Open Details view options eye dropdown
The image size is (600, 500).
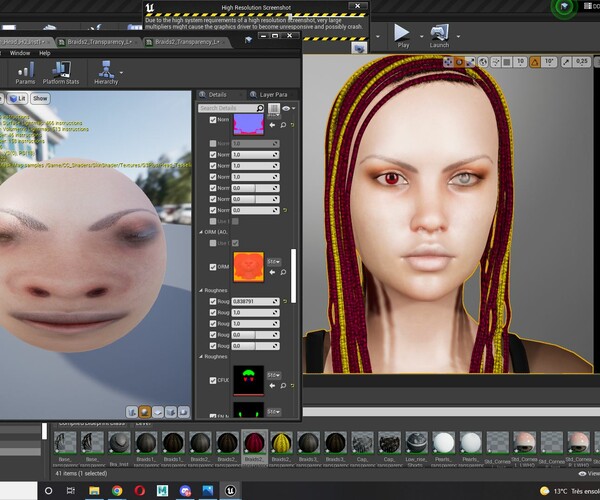coord(289,108)
